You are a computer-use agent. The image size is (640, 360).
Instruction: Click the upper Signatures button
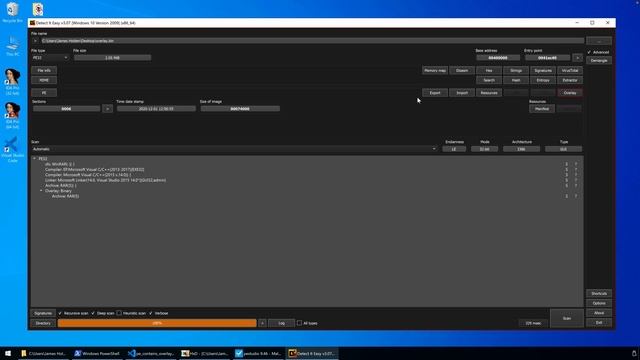click(542, 71)
